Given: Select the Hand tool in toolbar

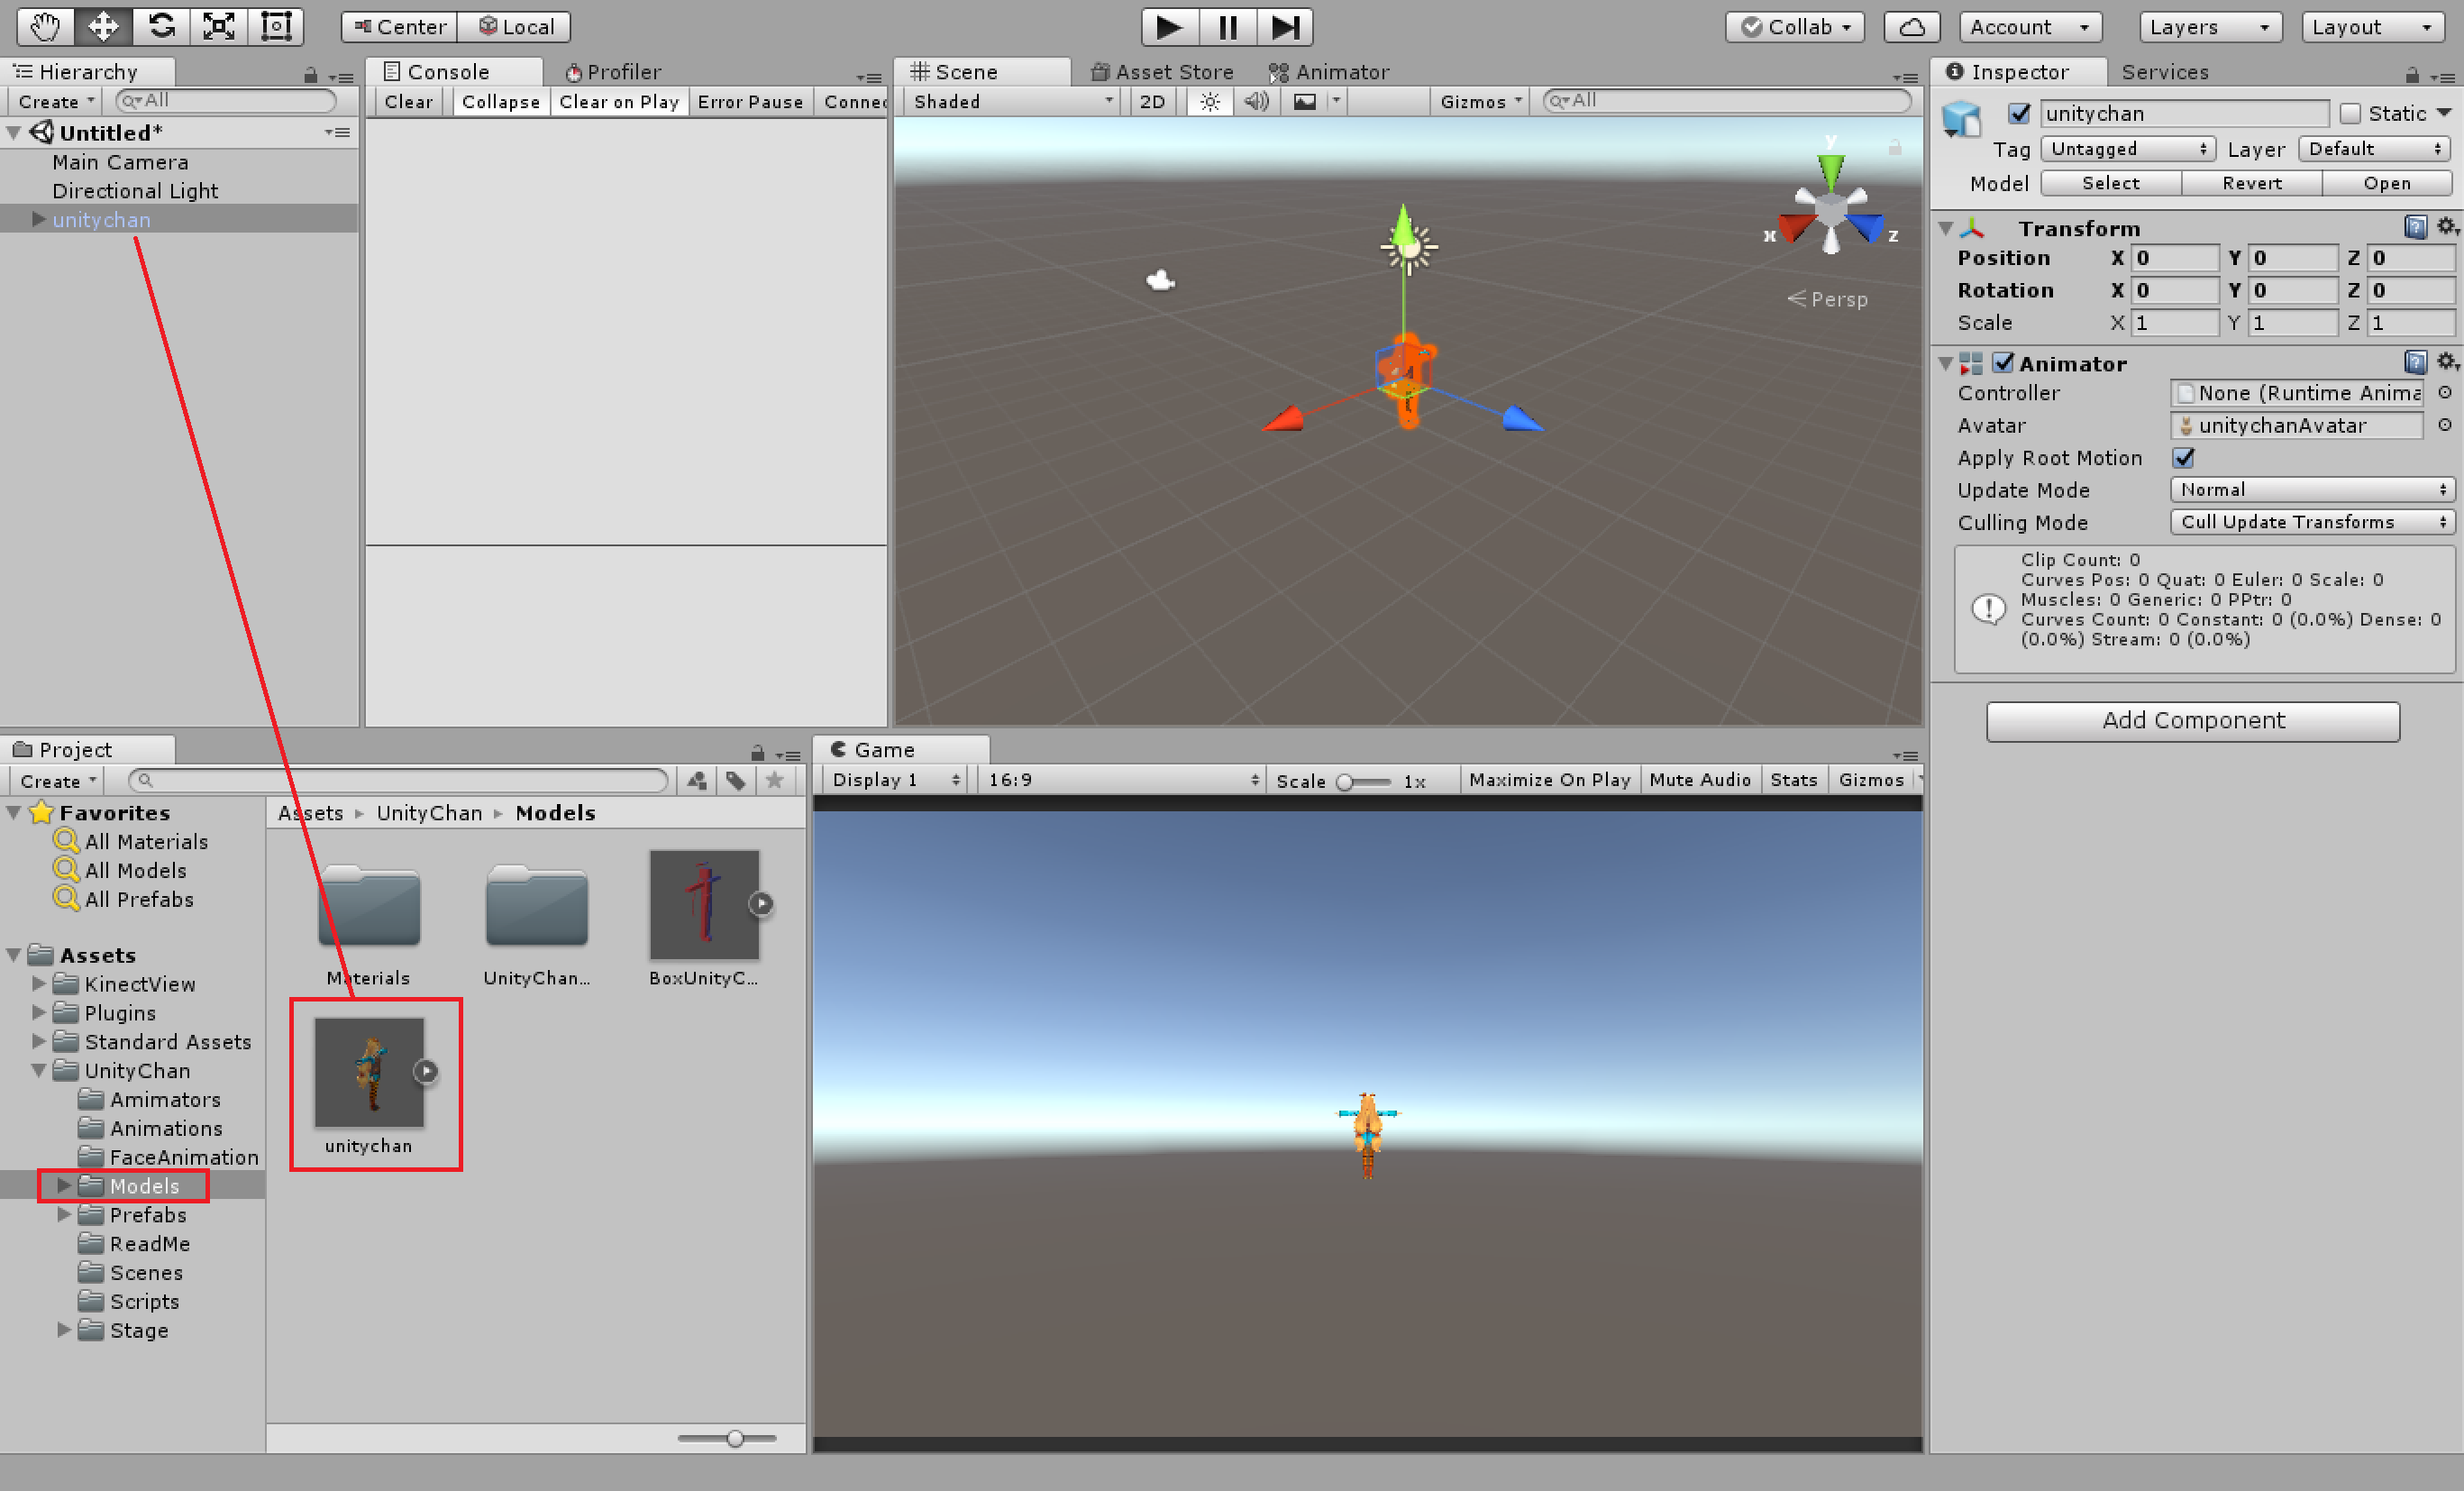Looking at the screenshot, I should 44,26.
